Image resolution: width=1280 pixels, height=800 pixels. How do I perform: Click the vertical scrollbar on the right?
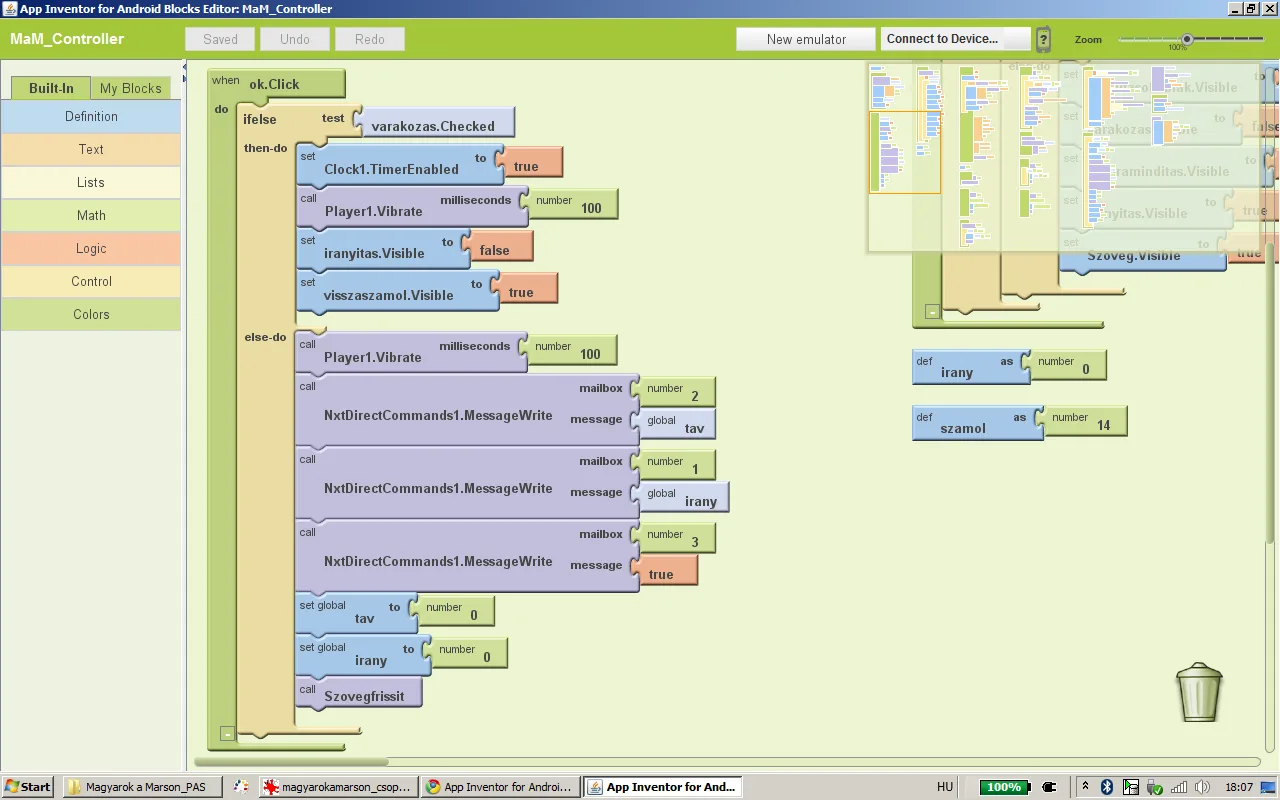click(x=1271, y=392)
